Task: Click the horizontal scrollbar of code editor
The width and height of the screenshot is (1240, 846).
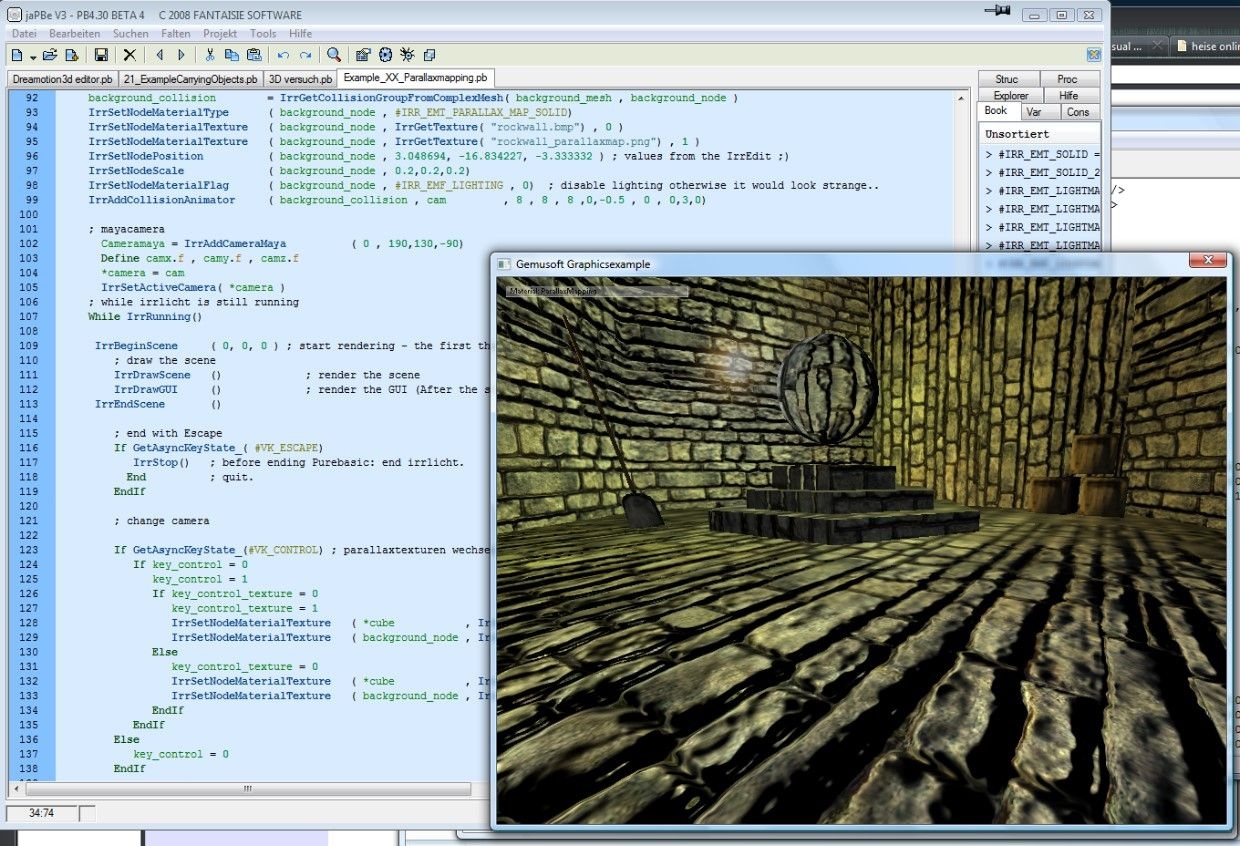Action: click(246, 789)
